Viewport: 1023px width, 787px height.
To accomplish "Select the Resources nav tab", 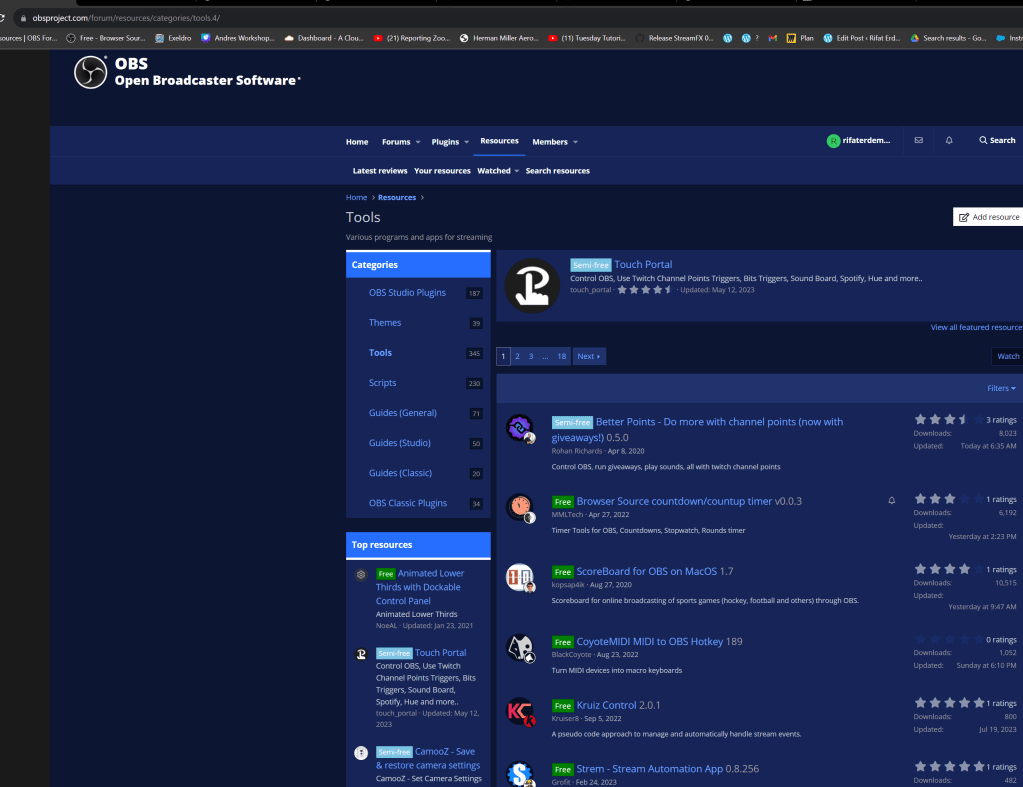I will pyautogui.click(x=499, y=141).
